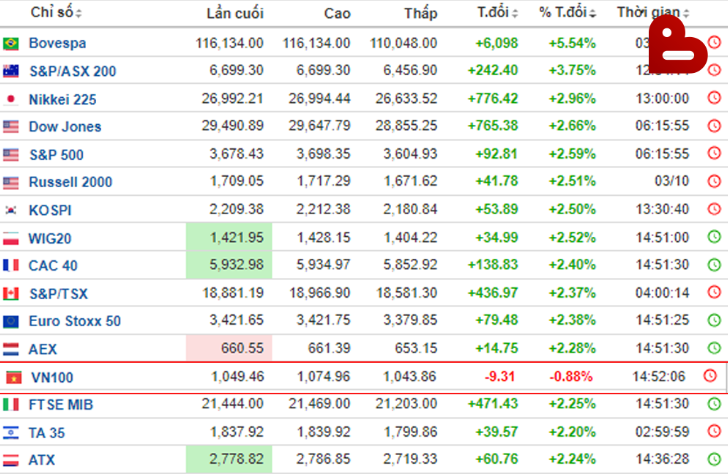Viewport: 728px width, 474px height.
Task: Select the VN100 -0.88% change cell
Action: click(572, 376)
